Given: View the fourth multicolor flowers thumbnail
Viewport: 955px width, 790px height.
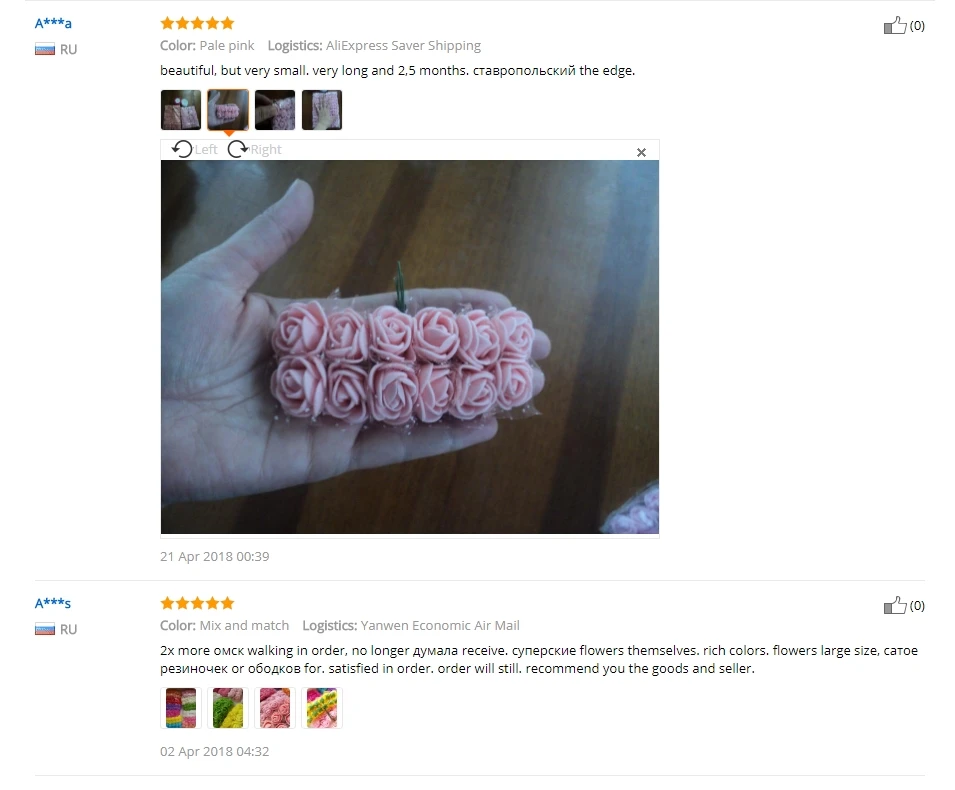Looking at the screenshot, I should click(x=322, y=708).
